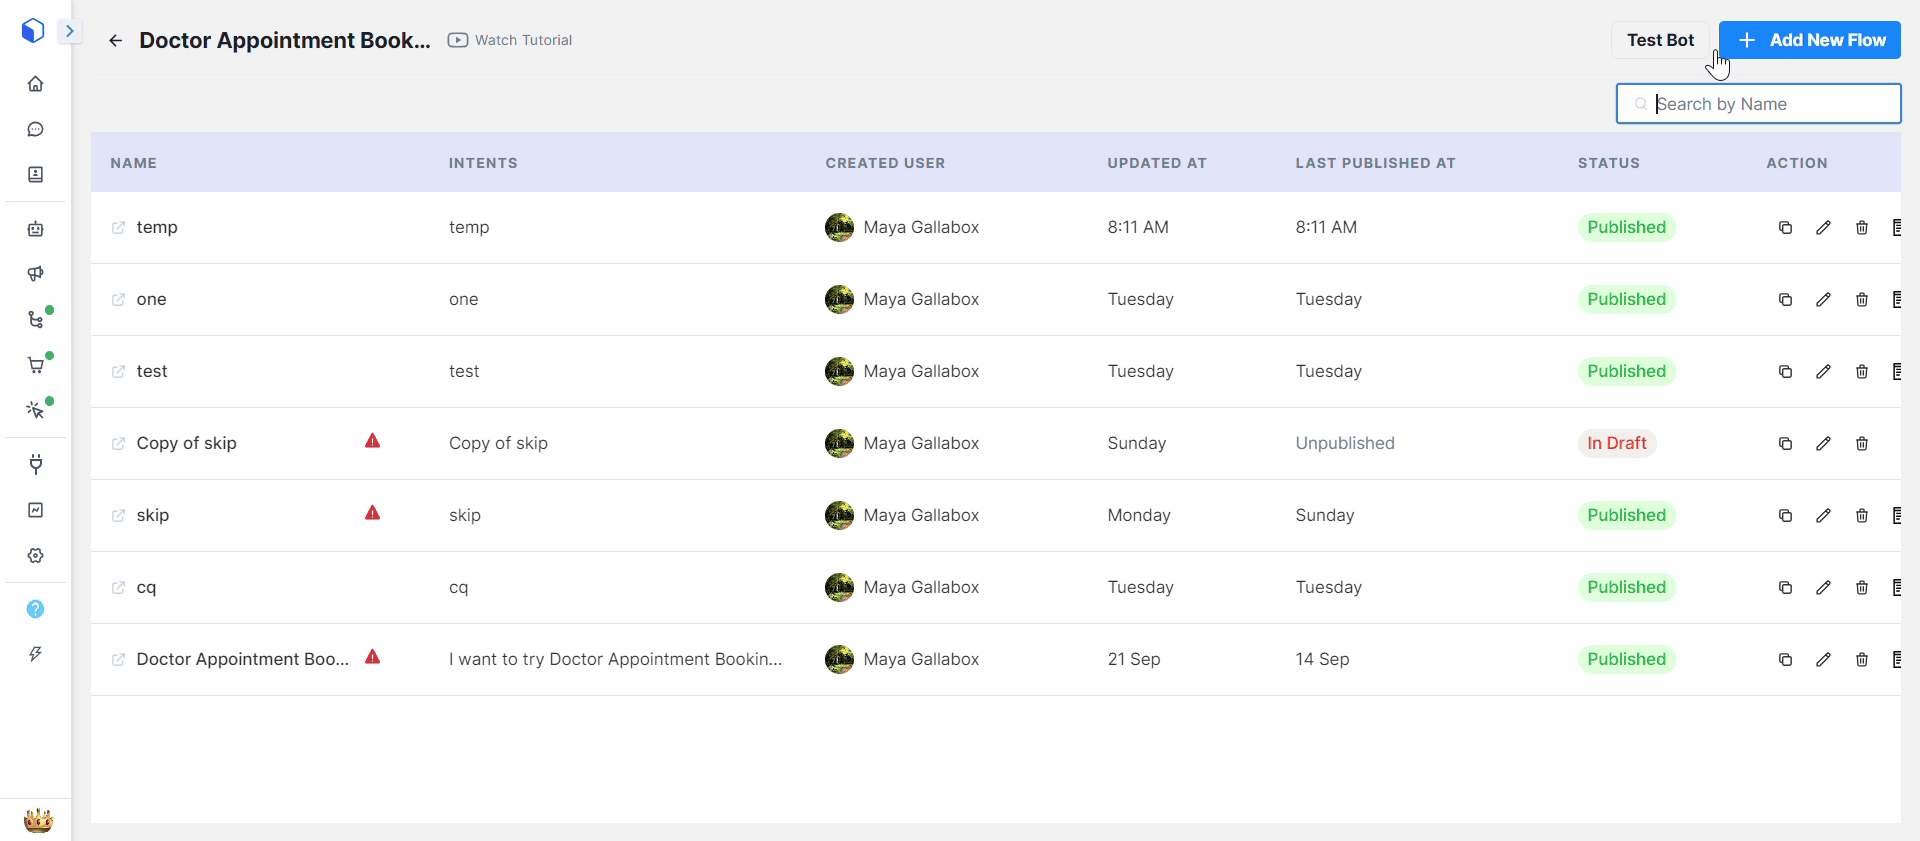The height and width of the screenshot is (841, 1920).
Task: Open the Doctor Appointment Boo... flow
Action: click(x=242, y=660)
